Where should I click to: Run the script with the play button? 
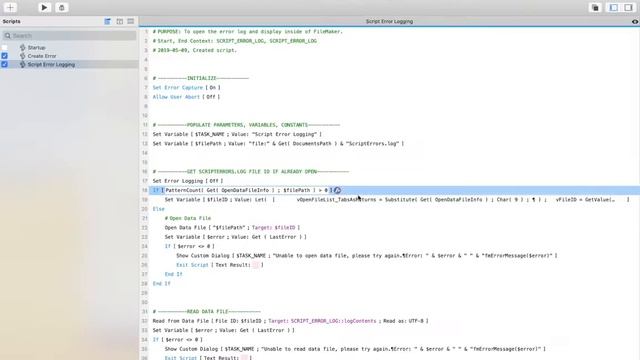pyautogui.click(x=44, y=7)
